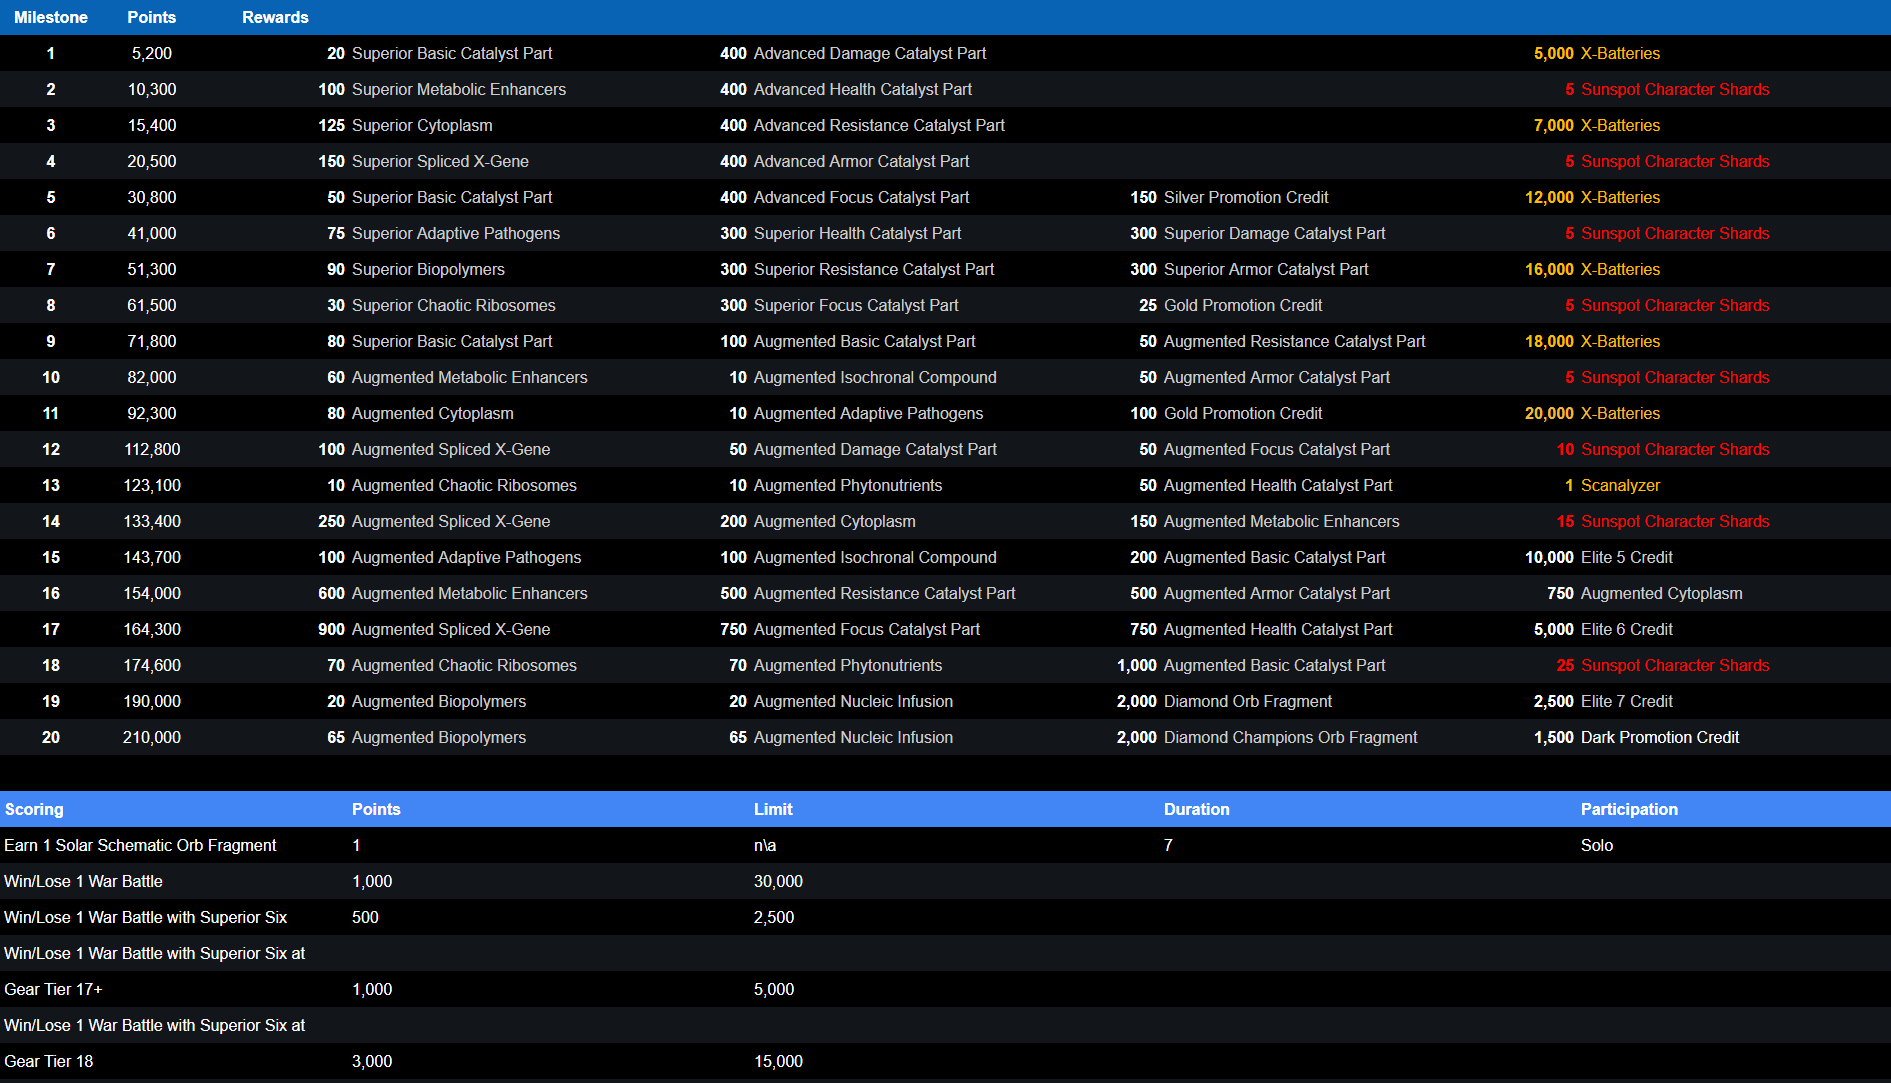Select '750 Augmented Focus Catalyst Part' entry
Image resolution: width=1891 pixels, height=1083 pixels.
[x=850, y=629]
